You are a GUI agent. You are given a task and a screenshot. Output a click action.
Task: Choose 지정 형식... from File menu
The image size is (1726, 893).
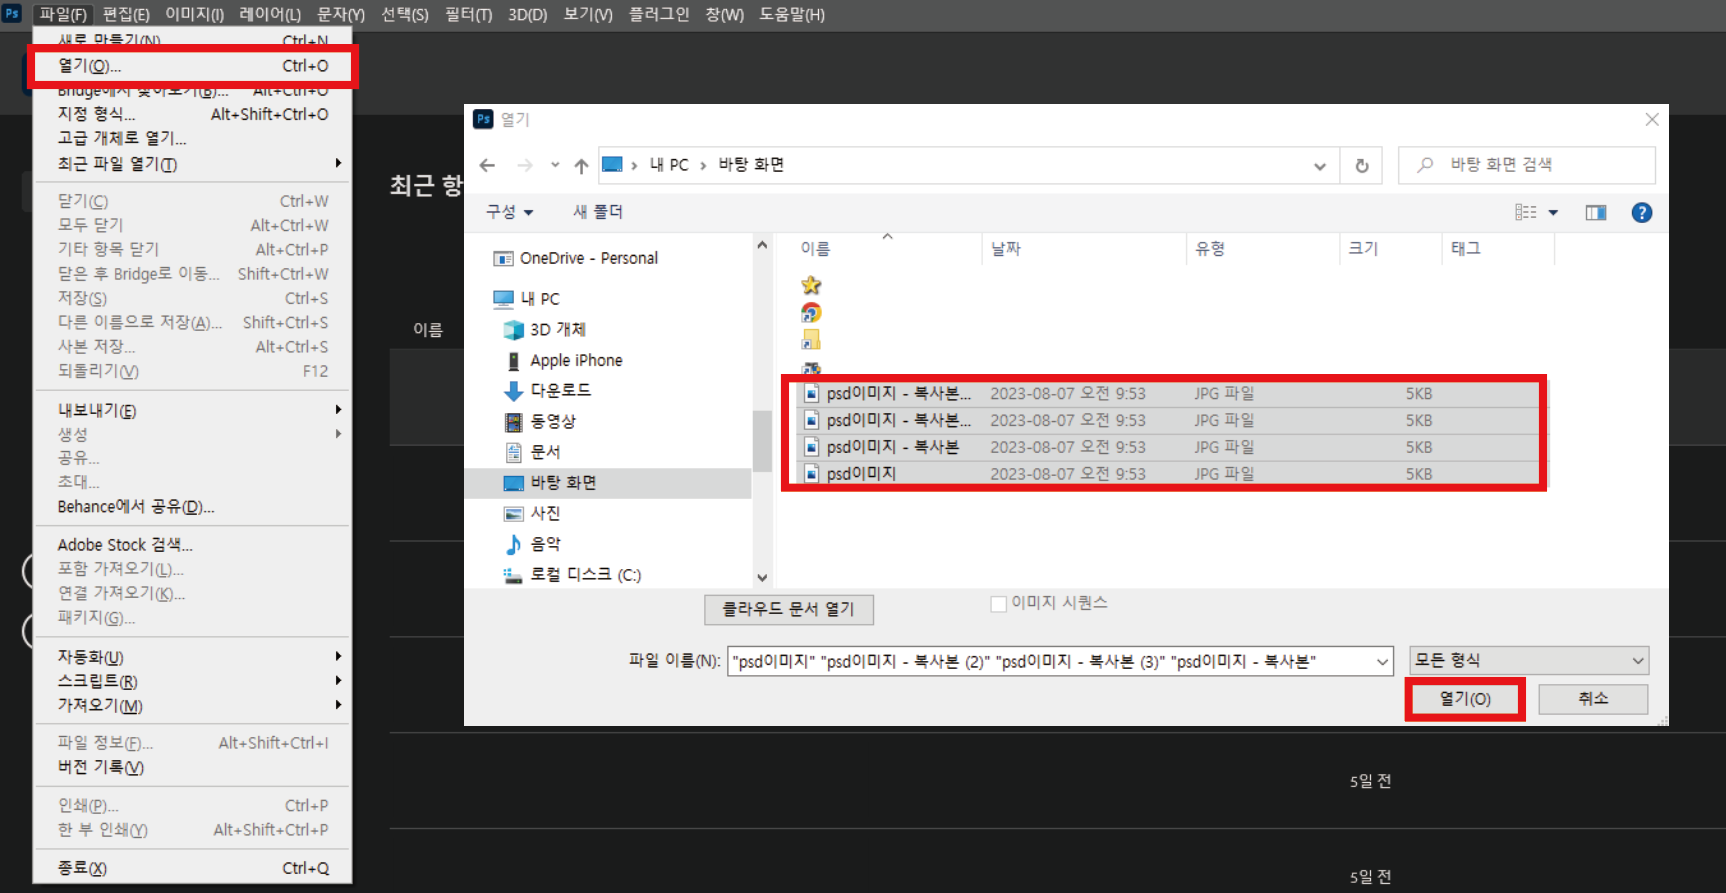click(192, 114)
